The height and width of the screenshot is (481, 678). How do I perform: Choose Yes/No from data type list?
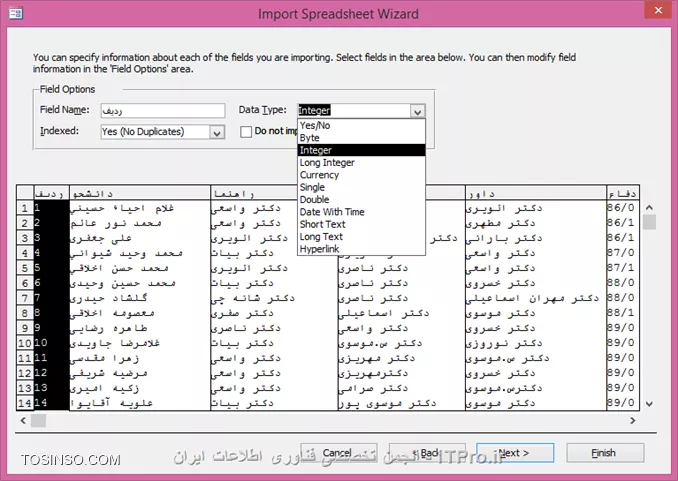coord(361,125)
